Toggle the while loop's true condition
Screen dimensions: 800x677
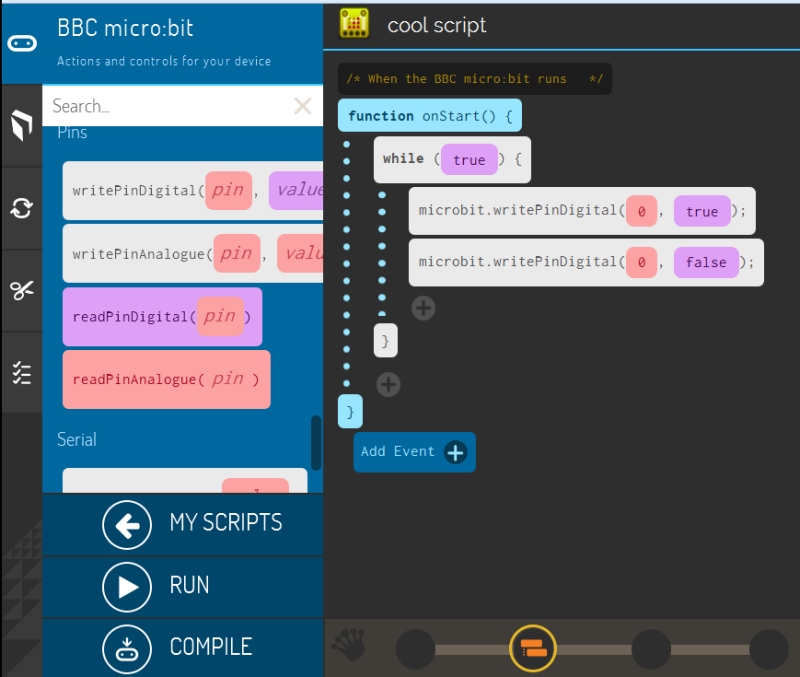click(x=469, y=159)
